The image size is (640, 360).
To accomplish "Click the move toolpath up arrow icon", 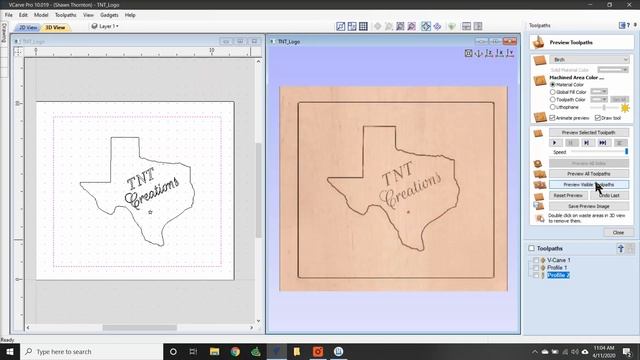I will pyautogui.click(x=620, y=249).
